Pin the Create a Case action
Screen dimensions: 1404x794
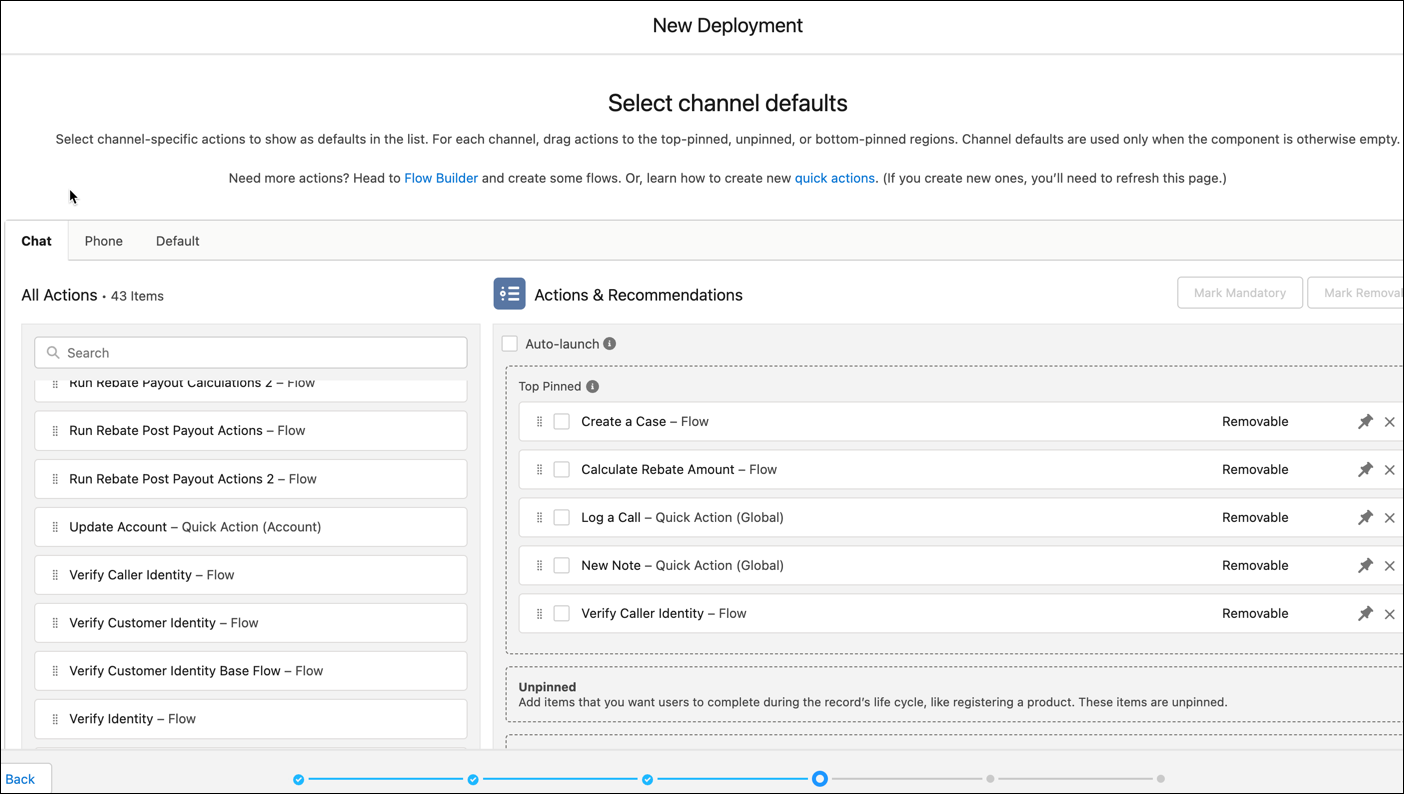(x=1365, y=421)
